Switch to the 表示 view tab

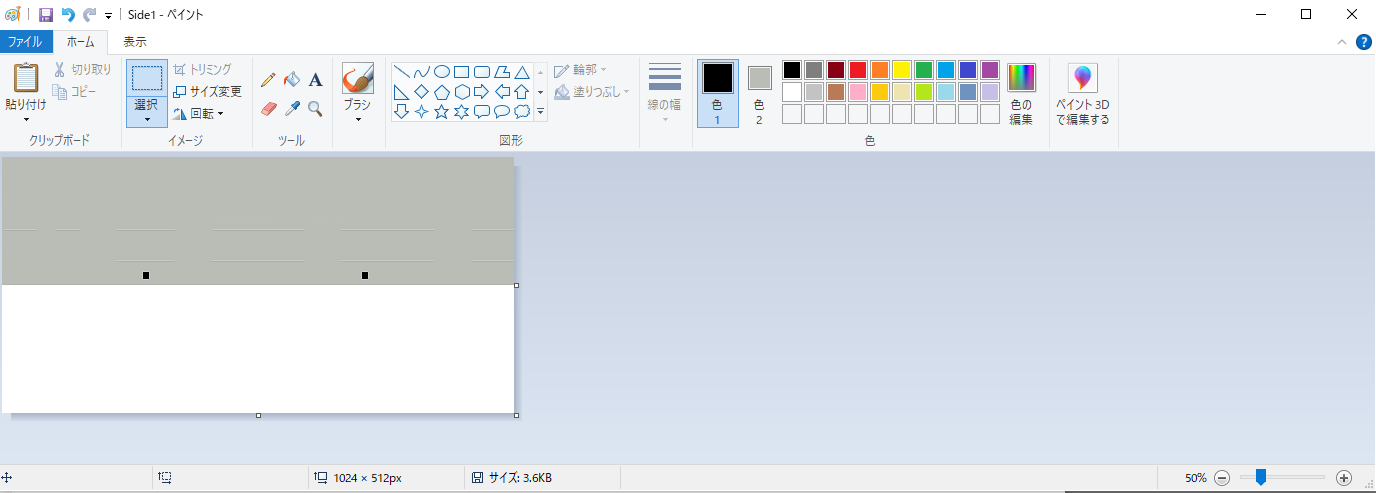click(135, 42)
